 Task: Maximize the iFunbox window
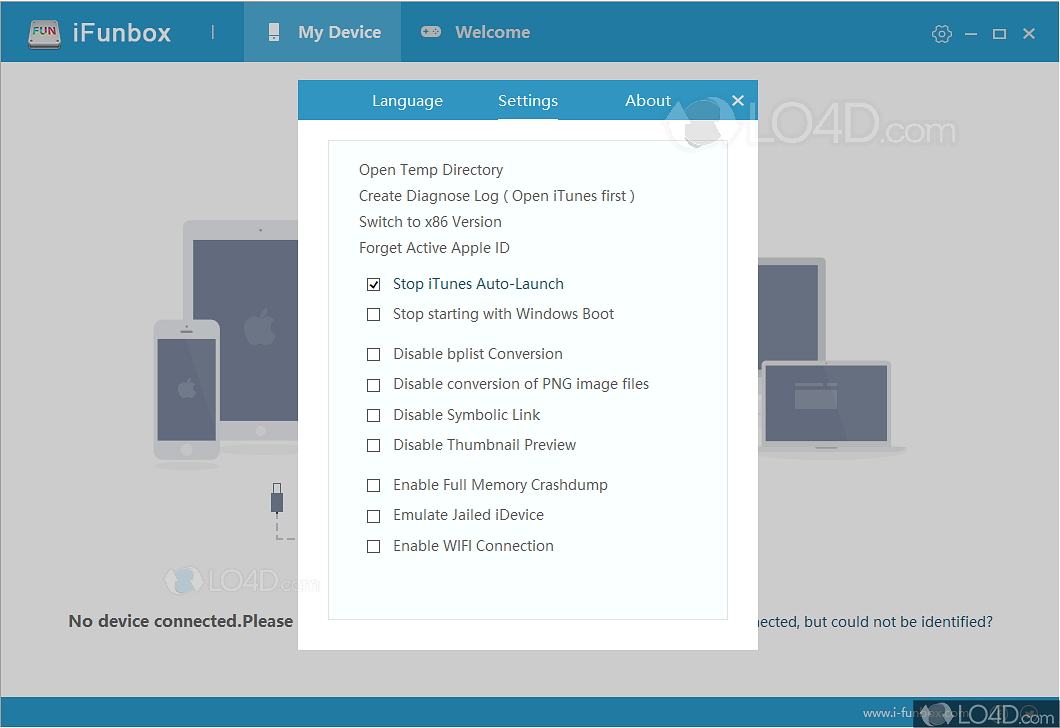pyautogui.click(x=999, y=34)
